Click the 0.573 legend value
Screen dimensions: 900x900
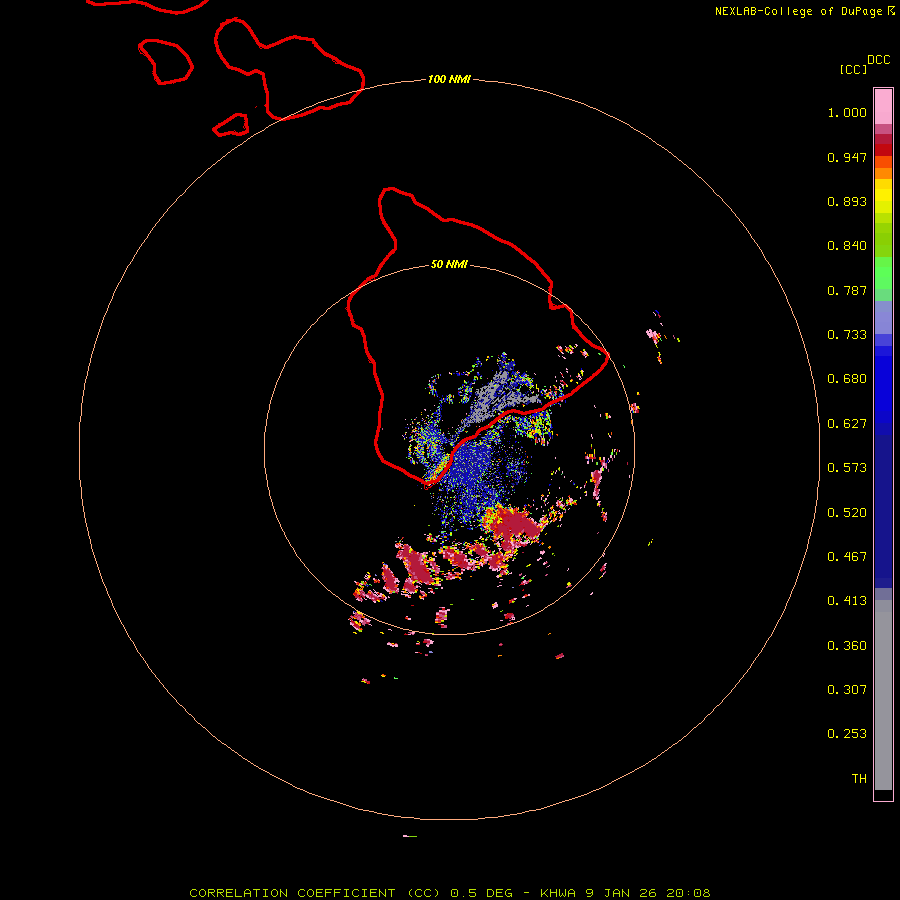(847, 468)
